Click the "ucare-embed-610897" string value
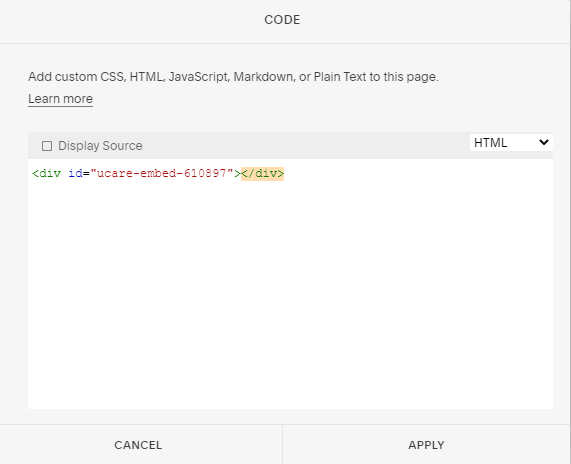Image resolution: width=571 pixels, height=464 pixels. click(162, 173)
